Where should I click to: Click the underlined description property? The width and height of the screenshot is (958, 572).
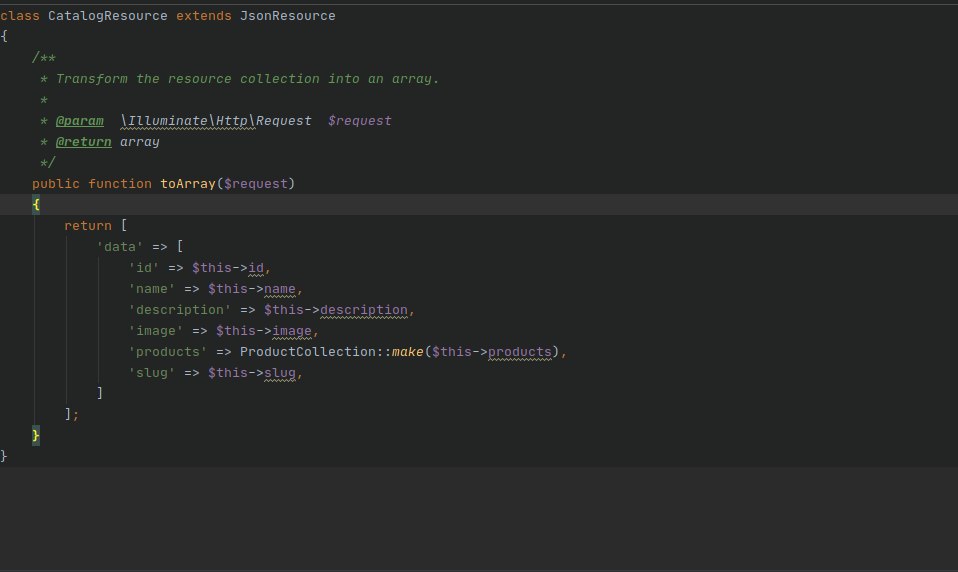tap(364, 310)
